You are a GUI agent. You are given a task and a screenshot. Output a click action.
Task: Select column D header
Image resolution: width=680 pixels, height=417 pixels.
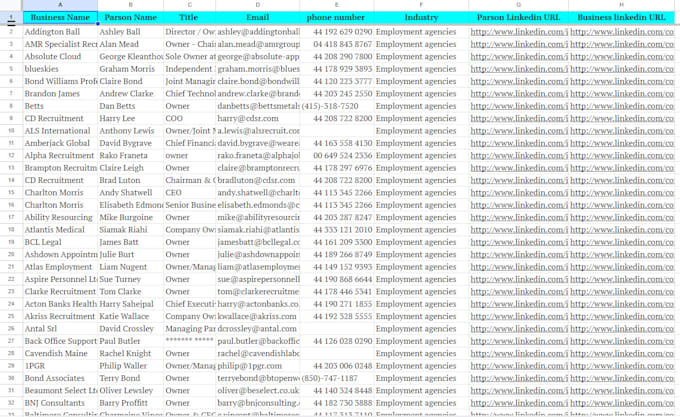pyautogui.click(x=258, y=5)
